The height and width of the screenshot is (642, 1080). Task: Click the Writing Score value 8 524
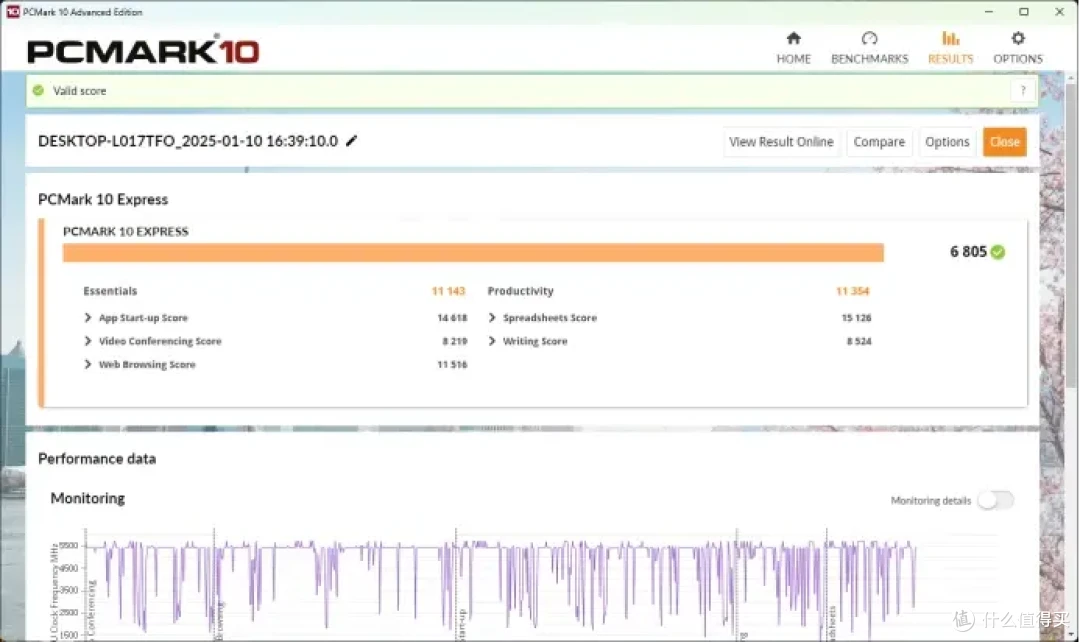pyautogui.click(x=859, y=341)
